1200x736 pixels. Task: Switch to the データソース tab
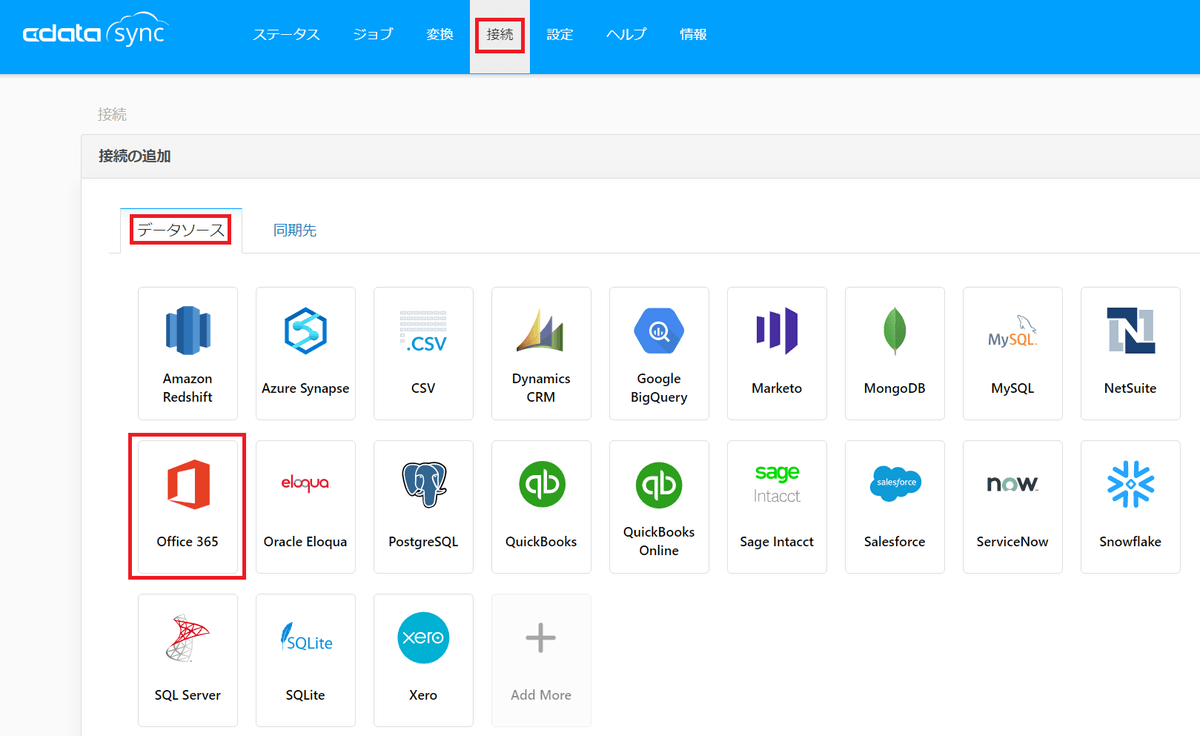click(x=181, y=230)
